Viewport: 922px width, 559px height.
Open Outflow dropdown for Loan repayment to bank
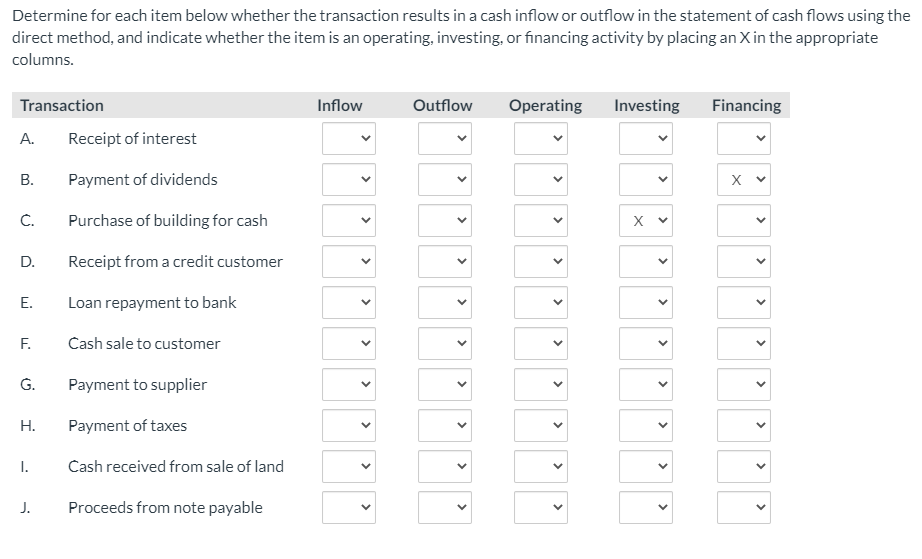pyautogui.click(x=444, y=303)
